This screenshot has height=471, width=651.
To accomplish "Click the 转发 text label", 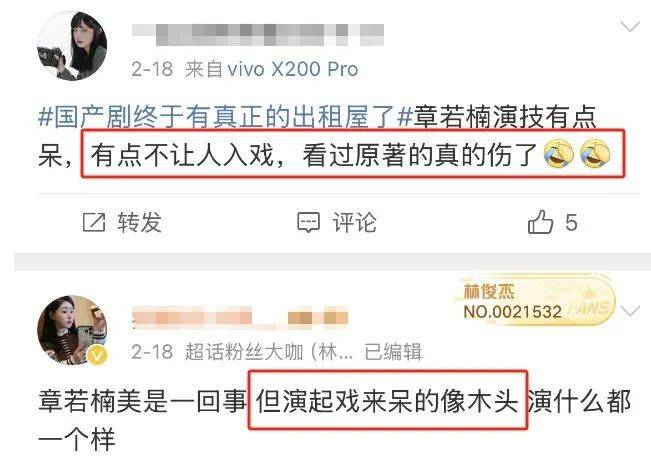I will (140, 222).
